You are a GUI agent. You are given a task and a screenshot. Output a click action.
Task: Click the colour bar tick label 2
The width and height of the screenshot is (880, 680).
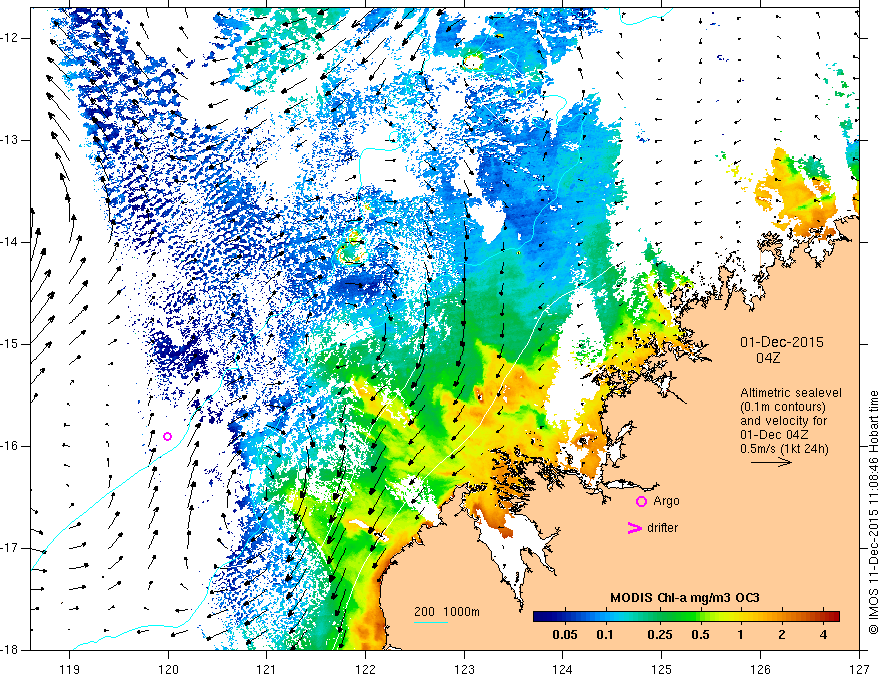[x=782, y=635]
